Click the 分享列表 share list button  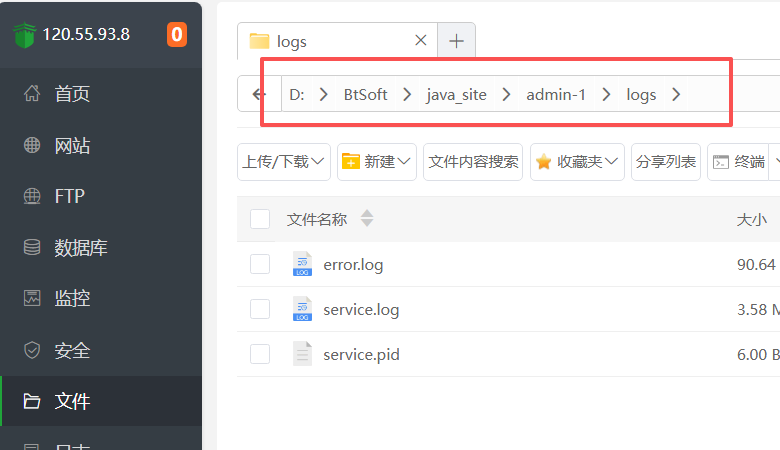pos(666,162)
